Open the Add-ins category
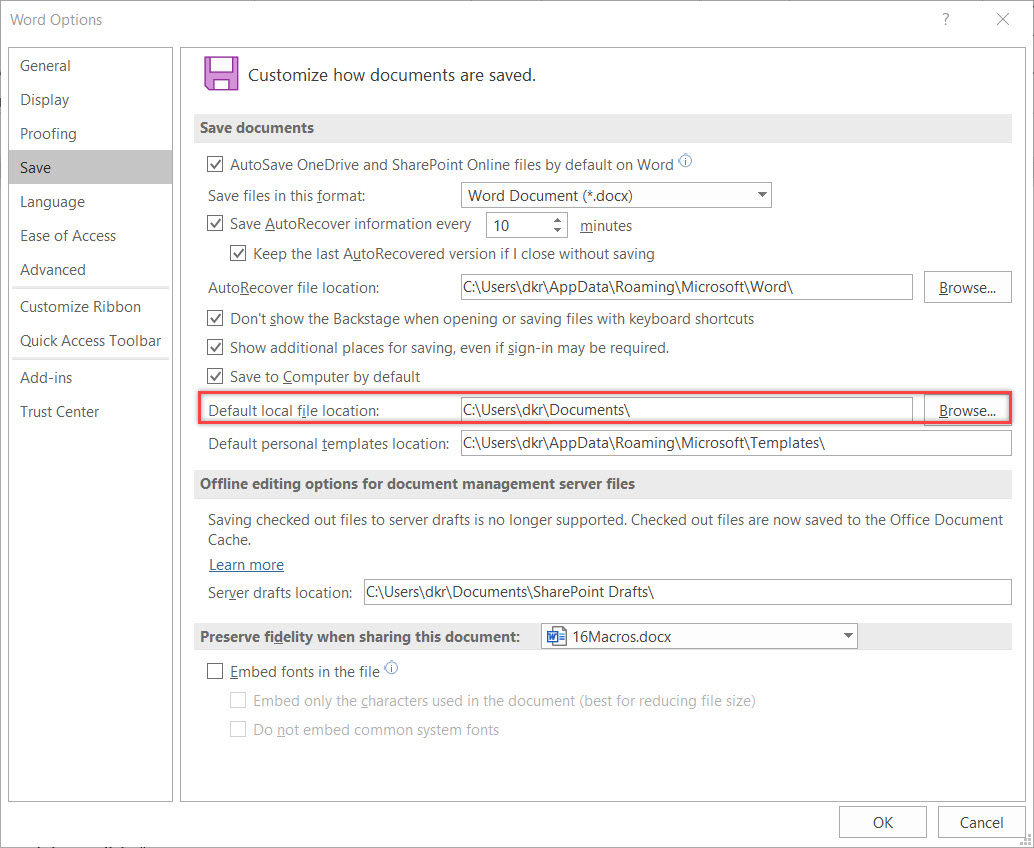This screenshot has height=848, width=1034. tap(90, 378)
